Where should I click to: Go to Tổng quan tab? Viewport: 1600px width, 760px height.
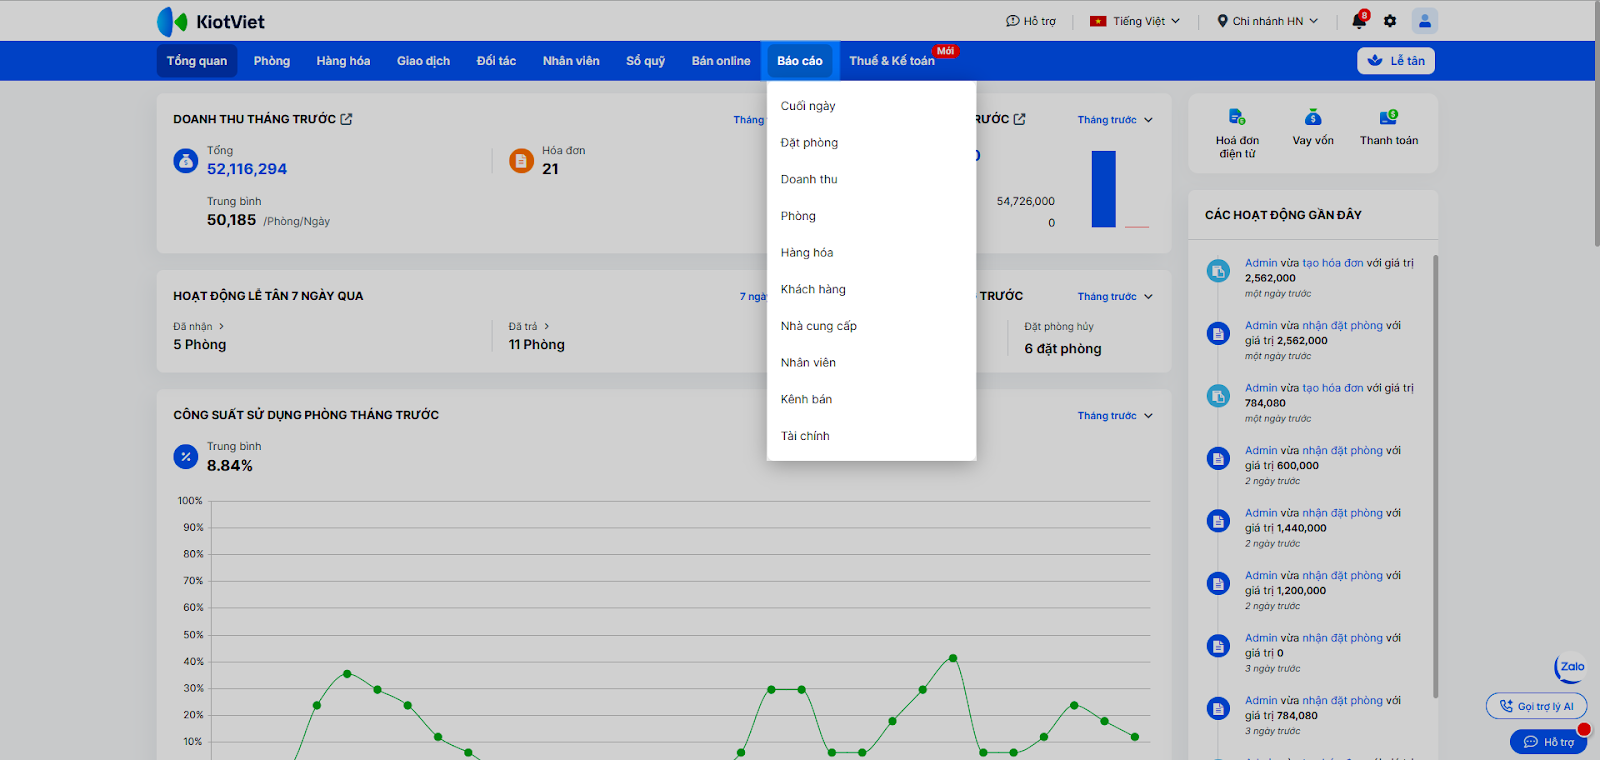[x=197, y=61]
